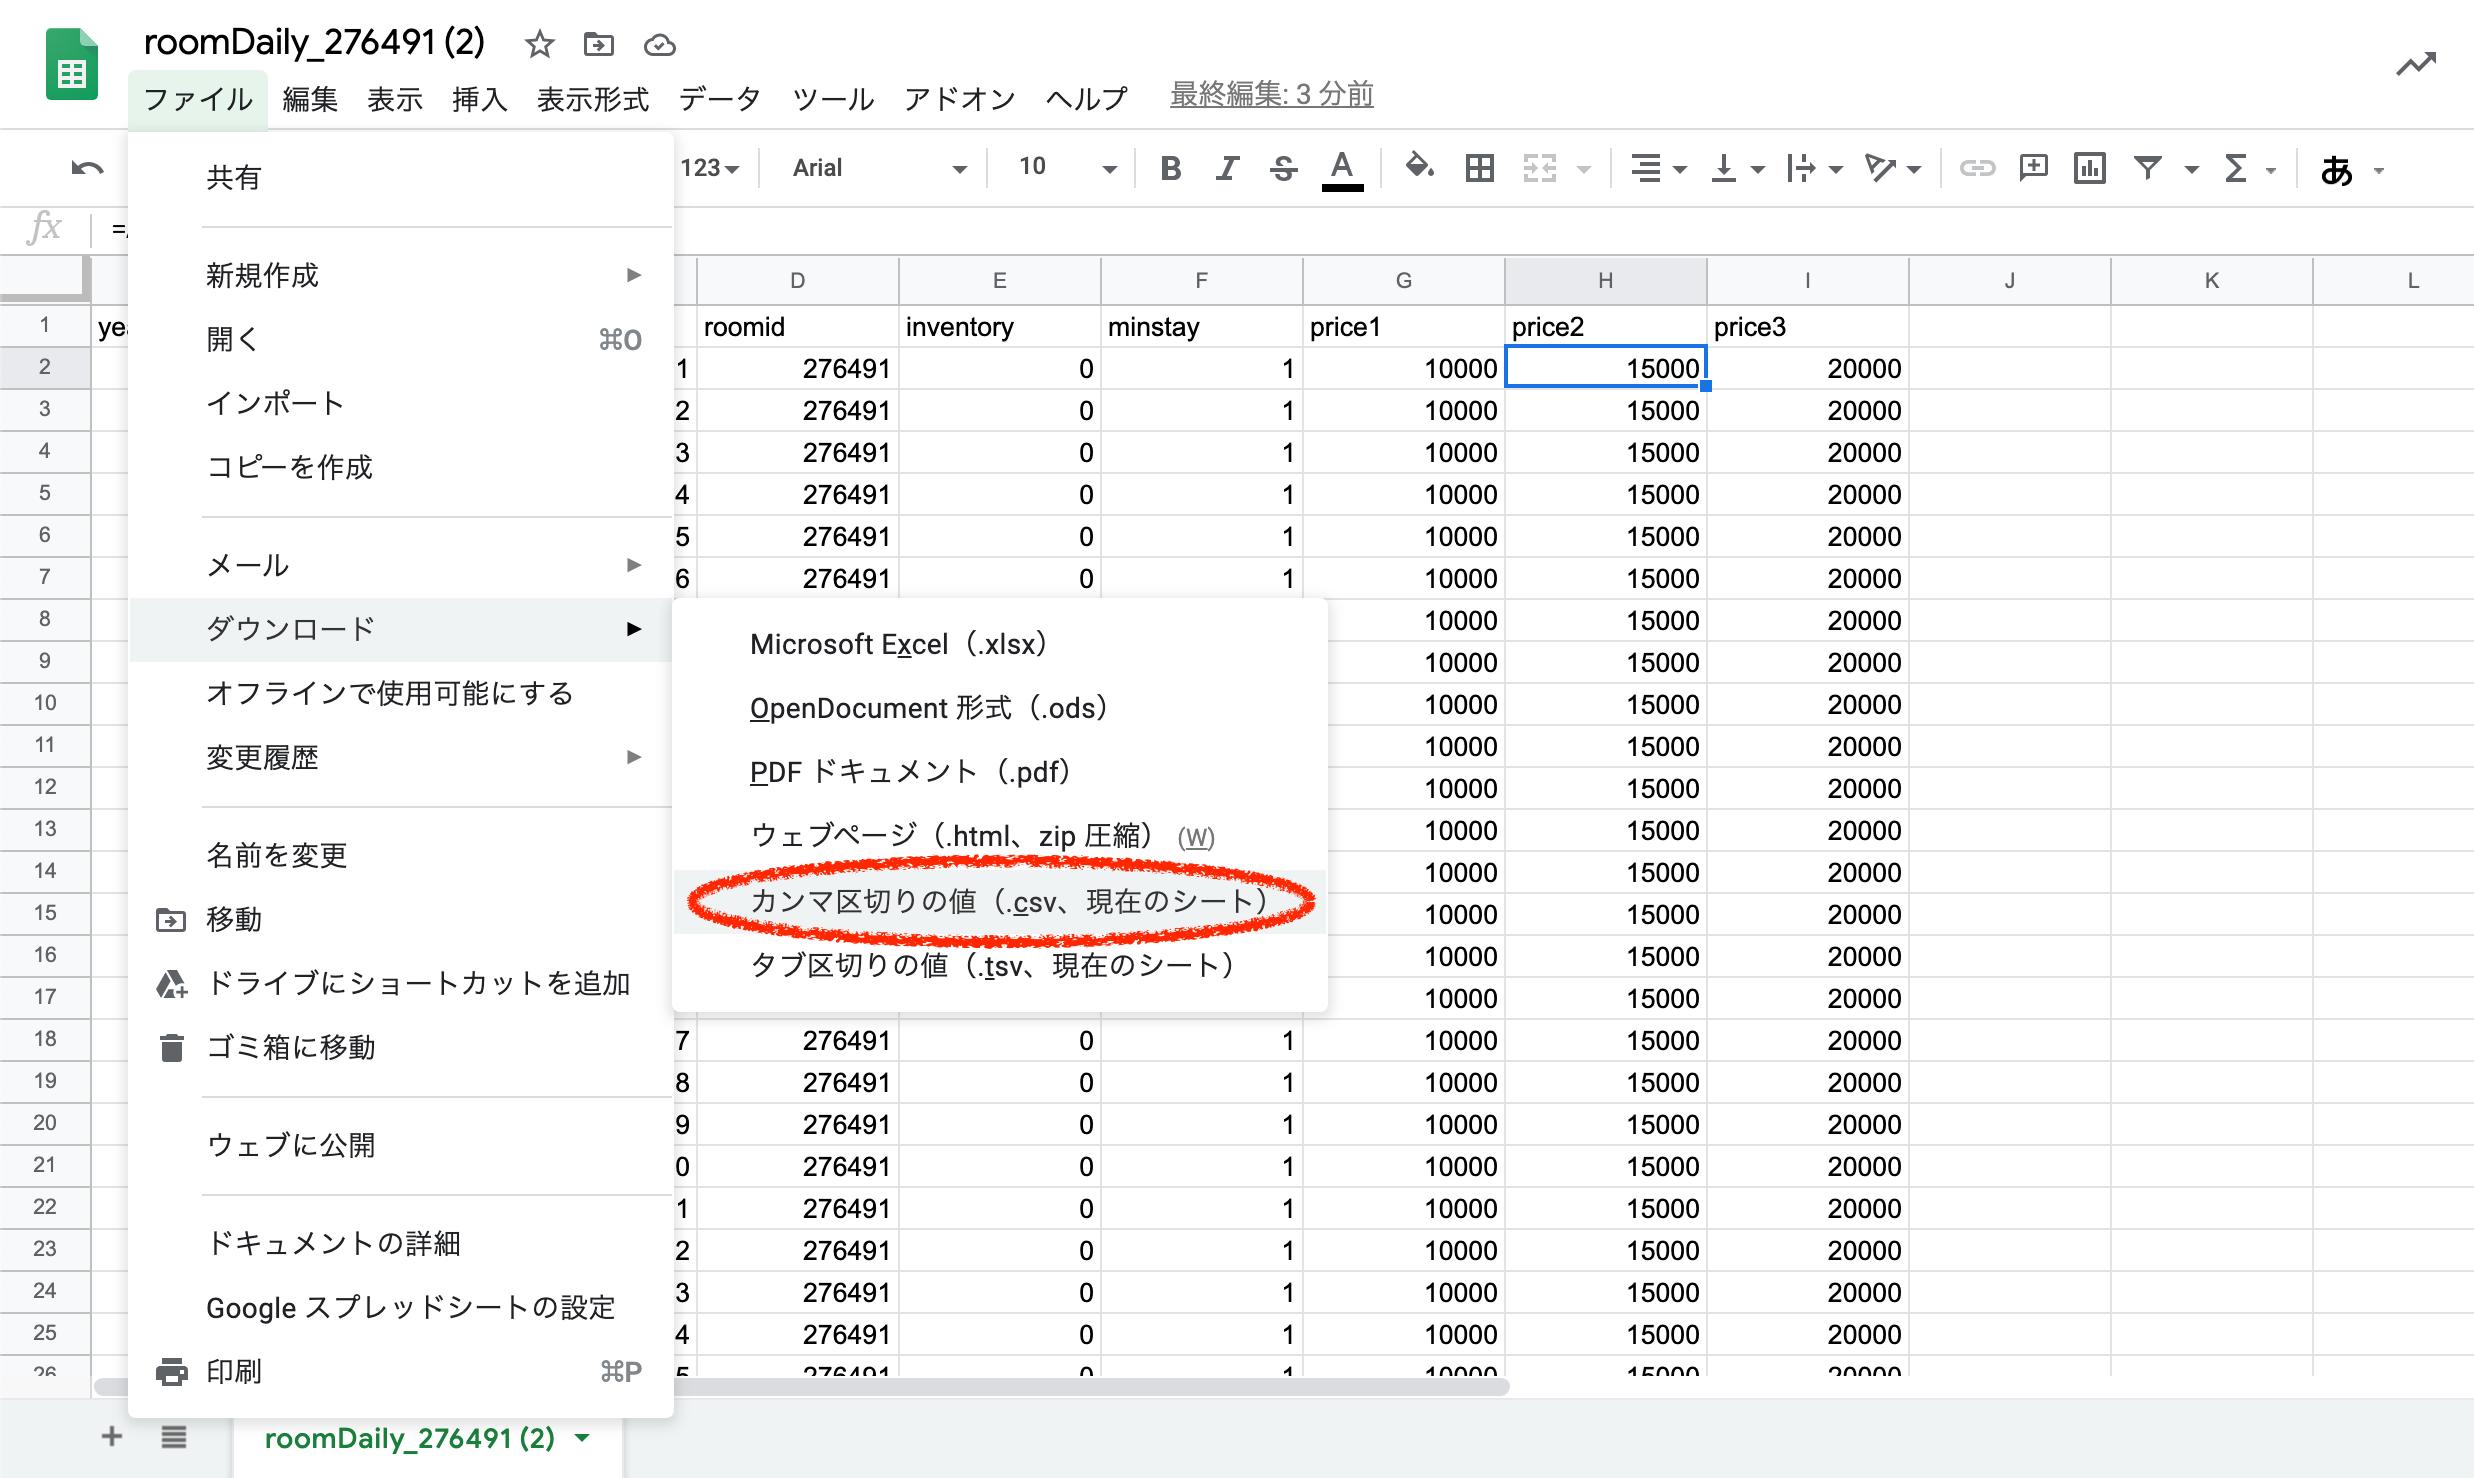The image size is (2474, 1478).
Task: Click the 最終編集: 3 分前 link
Action: pyautogui.click(x=1271, y=95)
